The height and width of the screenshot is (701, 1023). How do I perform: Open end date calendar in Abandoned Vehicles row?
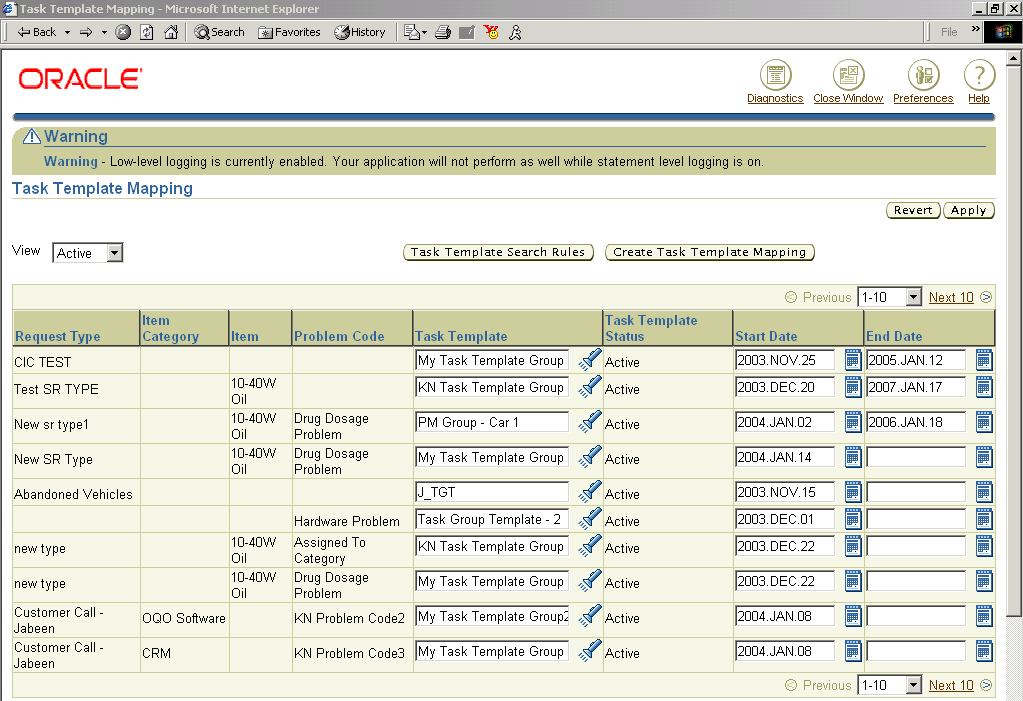[x=985, y=492]
